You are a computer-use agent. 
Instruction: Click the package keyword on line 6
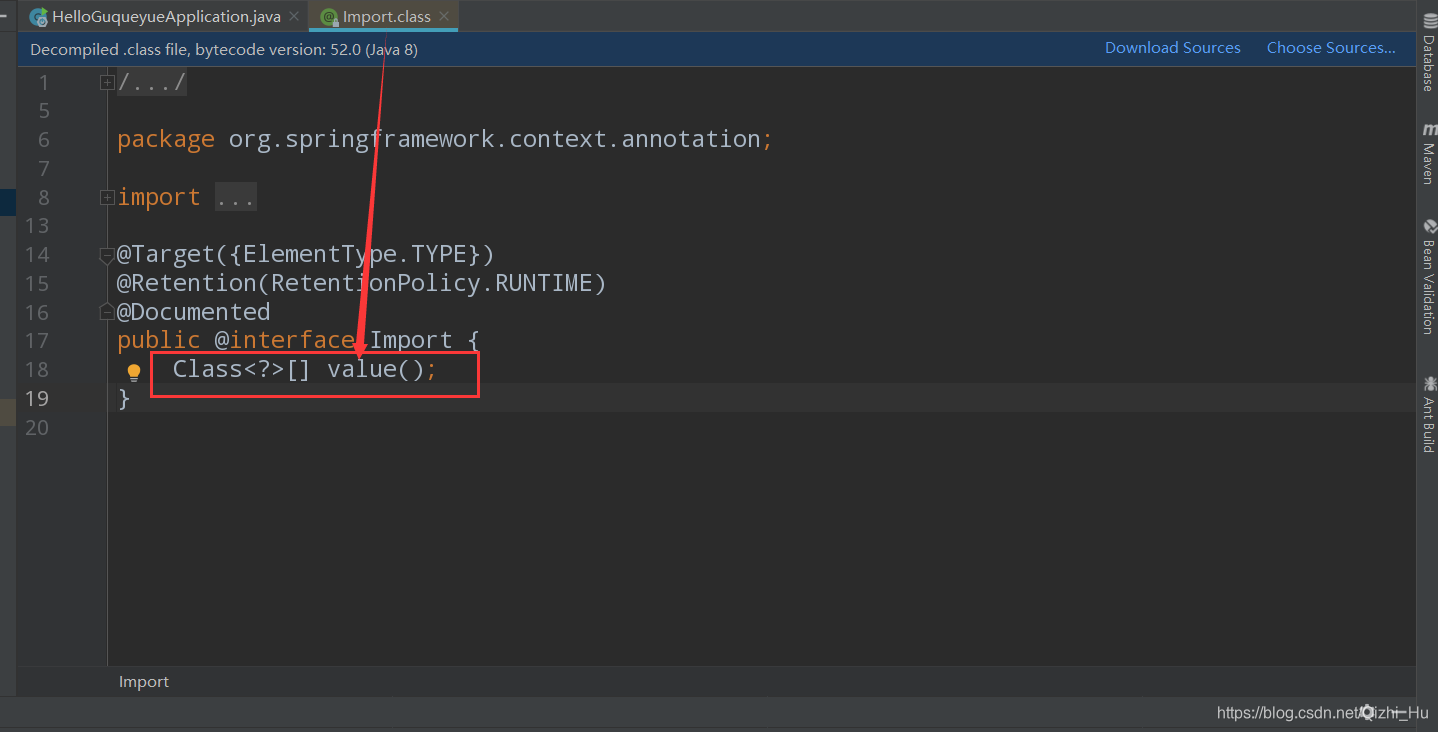(x=166, y=139)
